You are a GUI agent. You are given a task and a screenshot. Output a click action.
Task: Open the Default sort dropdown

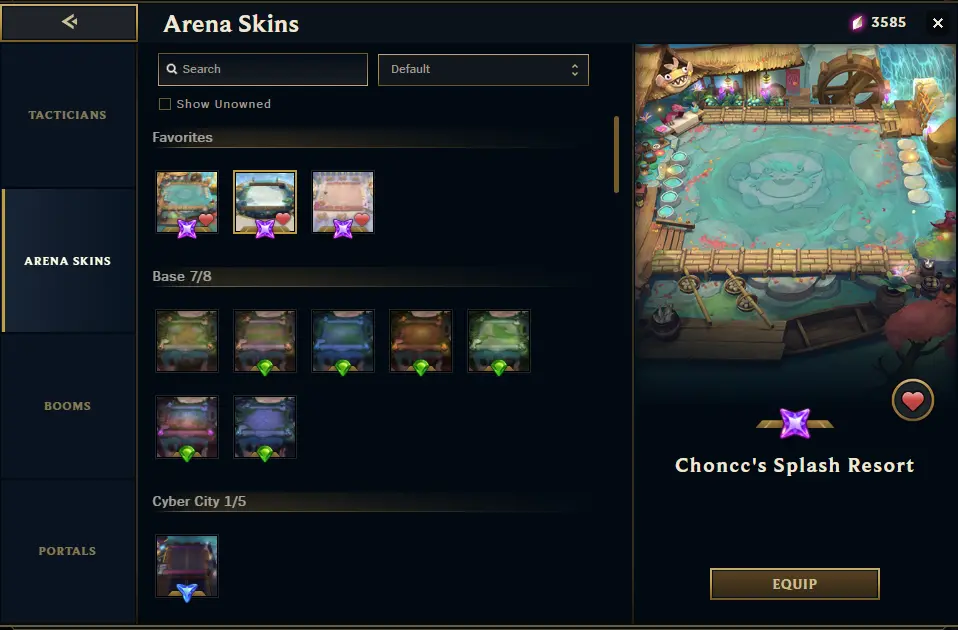(x=483, y=70)
